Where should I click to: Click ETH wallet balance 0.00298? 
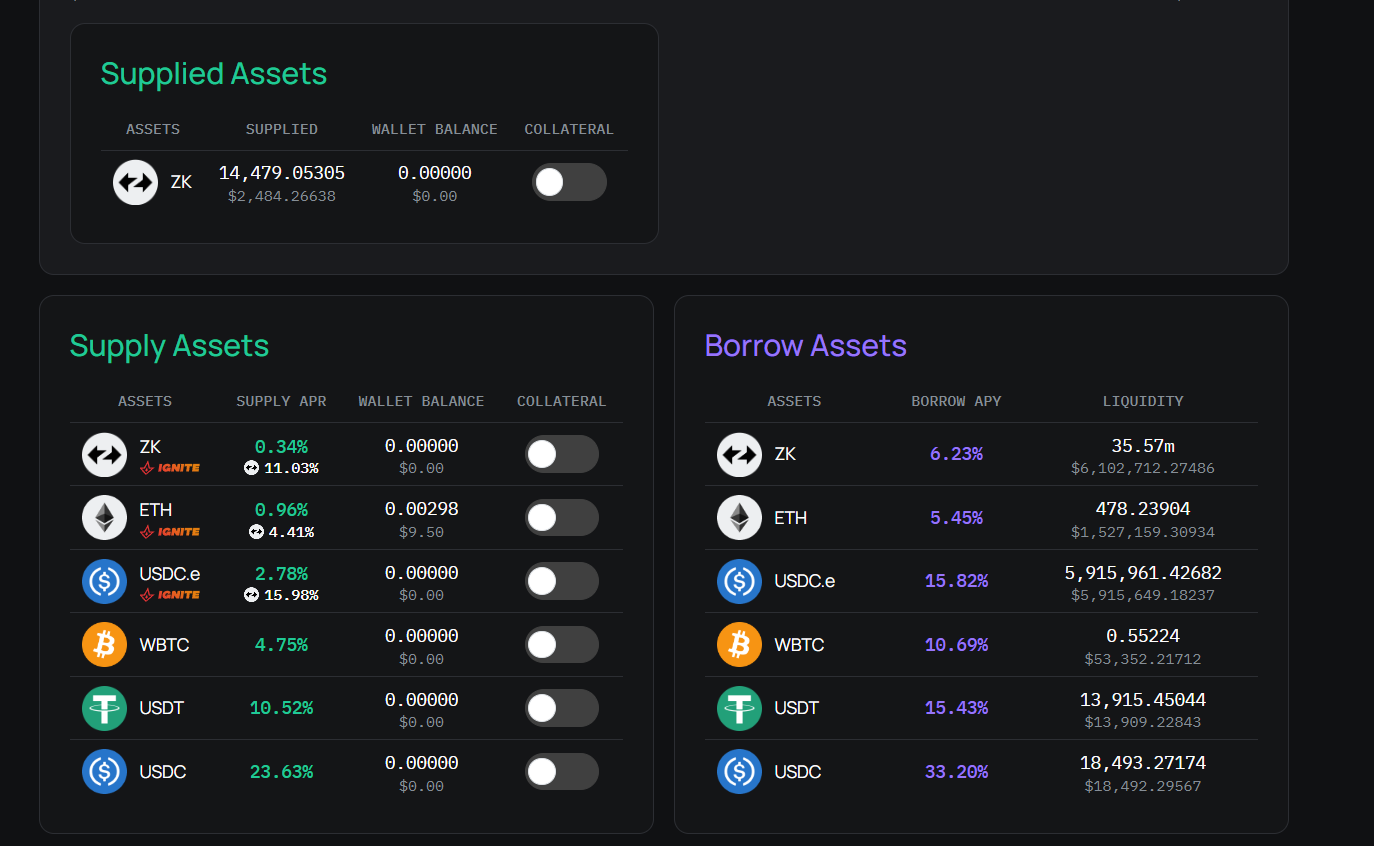pos(422,509)
